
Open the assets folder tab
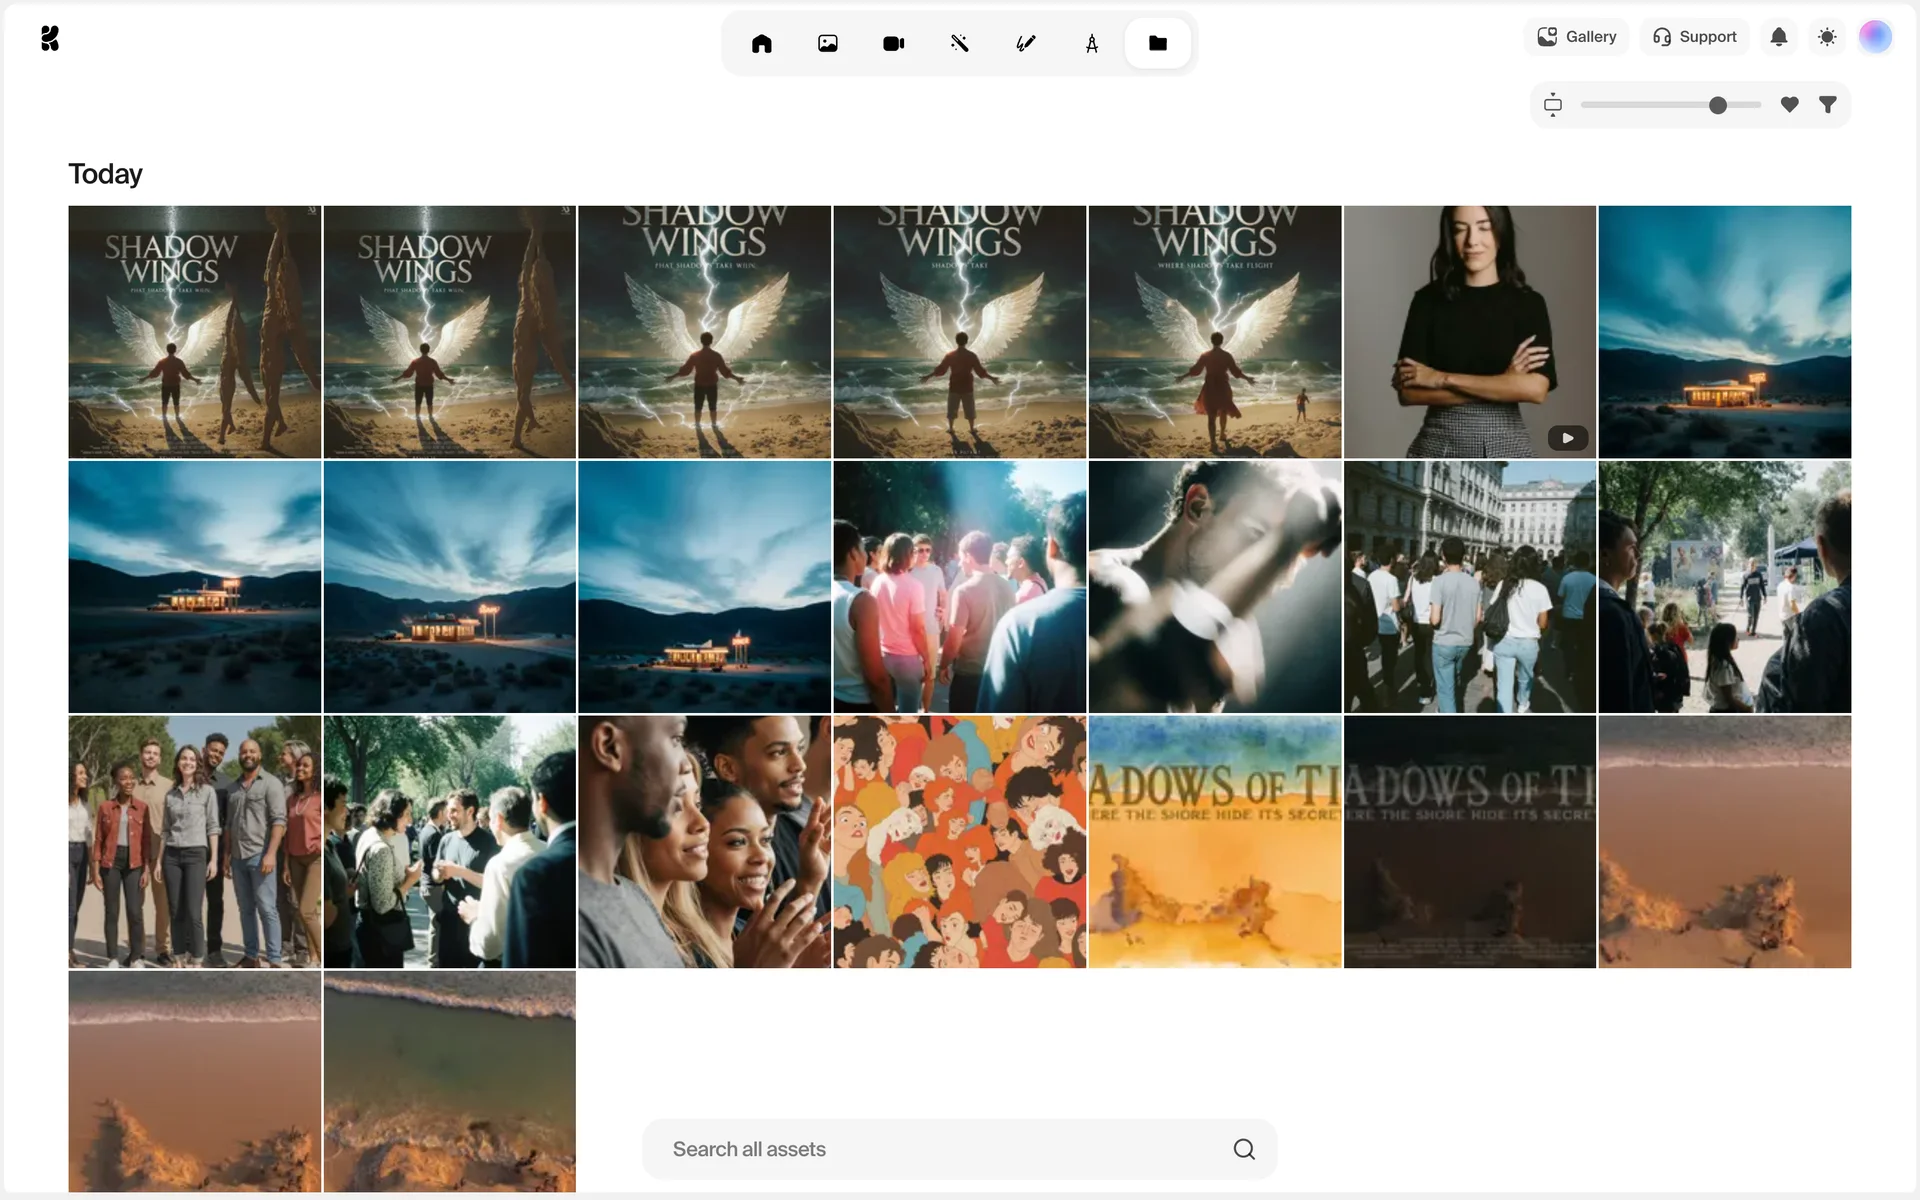tap(1157, 43)
